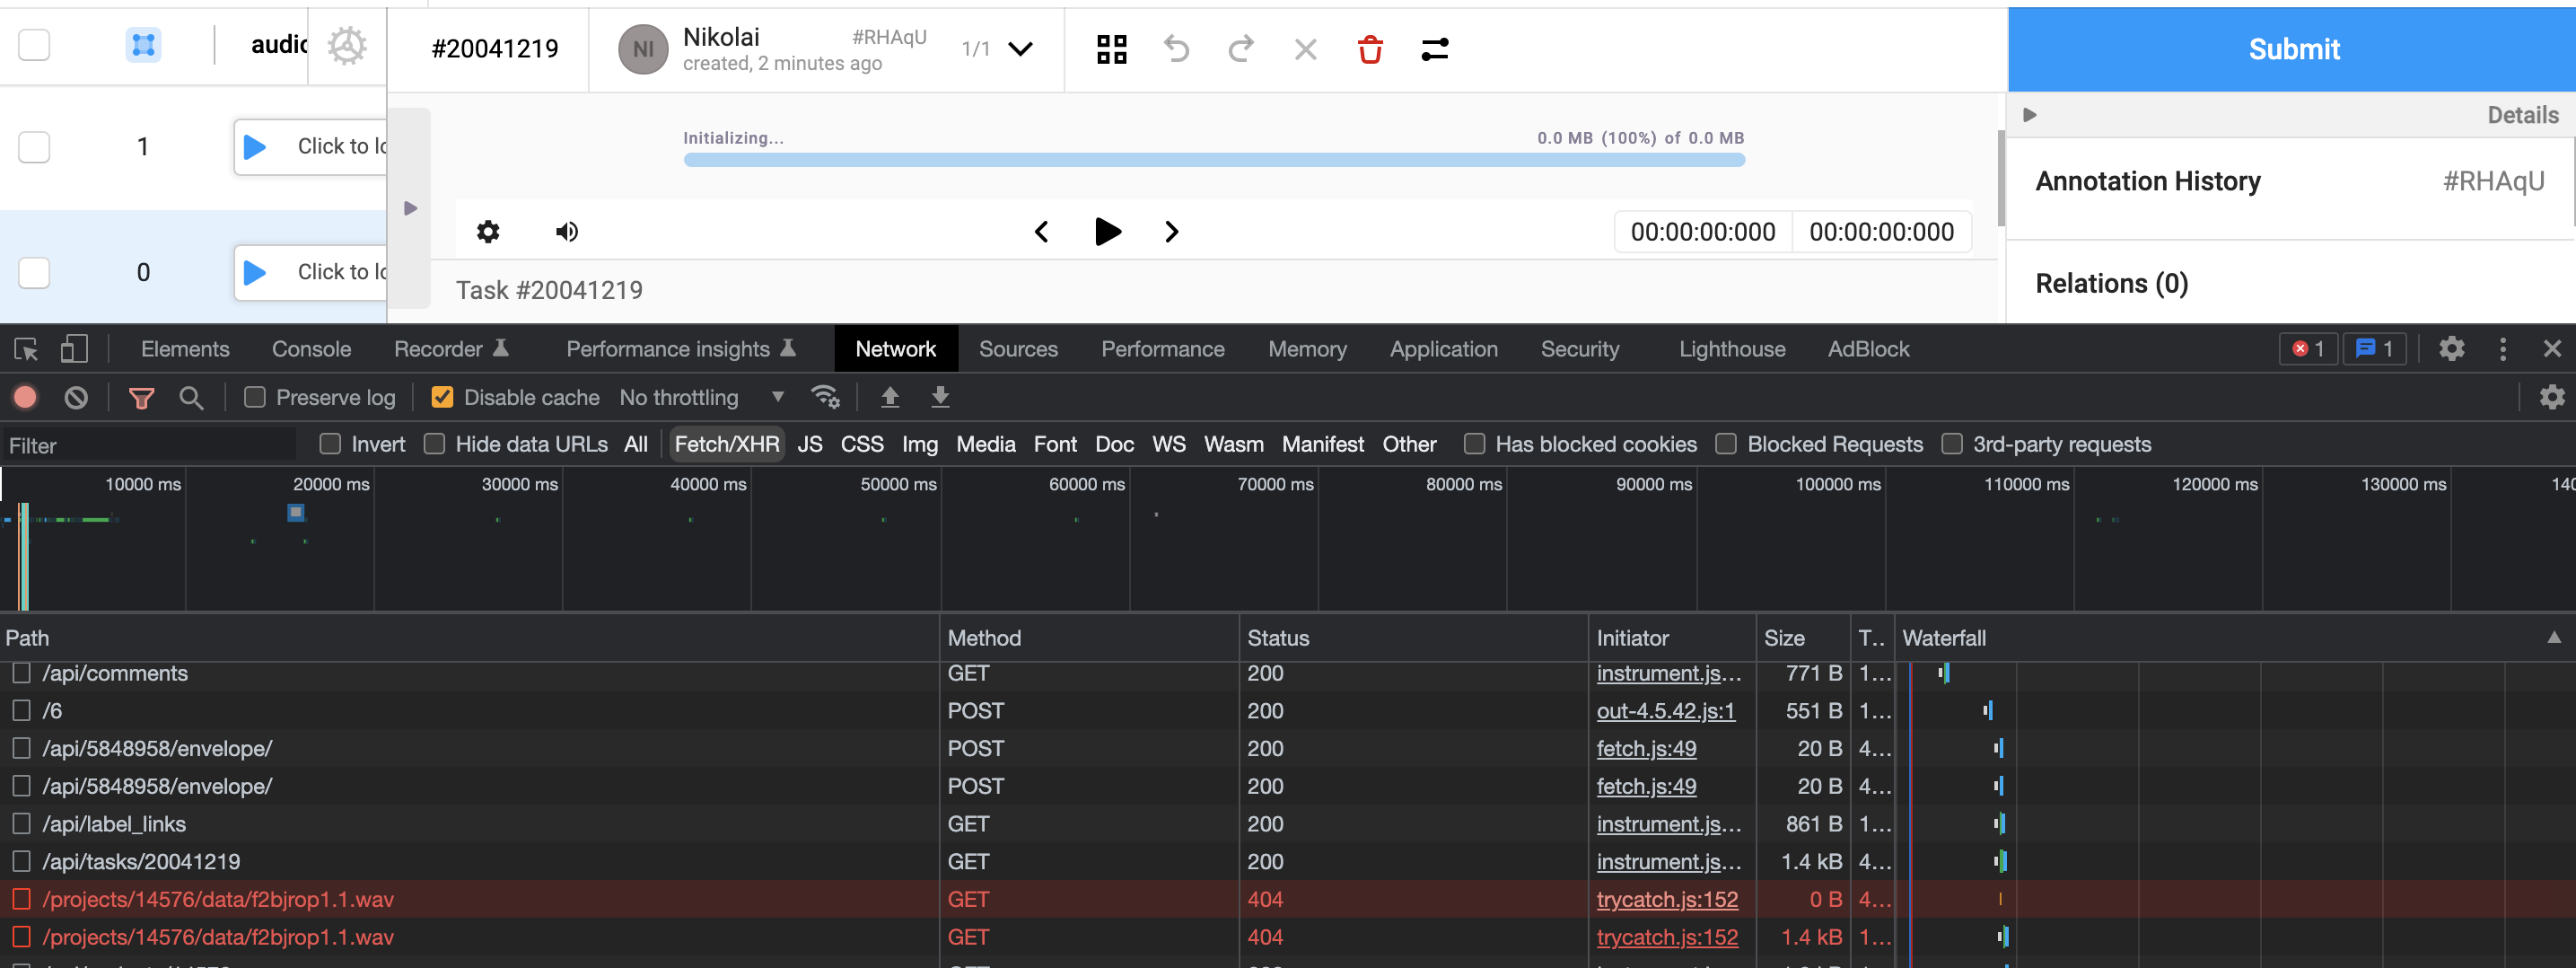
Task: Check Hide data URLs
Action: click(x=434, y=444)
